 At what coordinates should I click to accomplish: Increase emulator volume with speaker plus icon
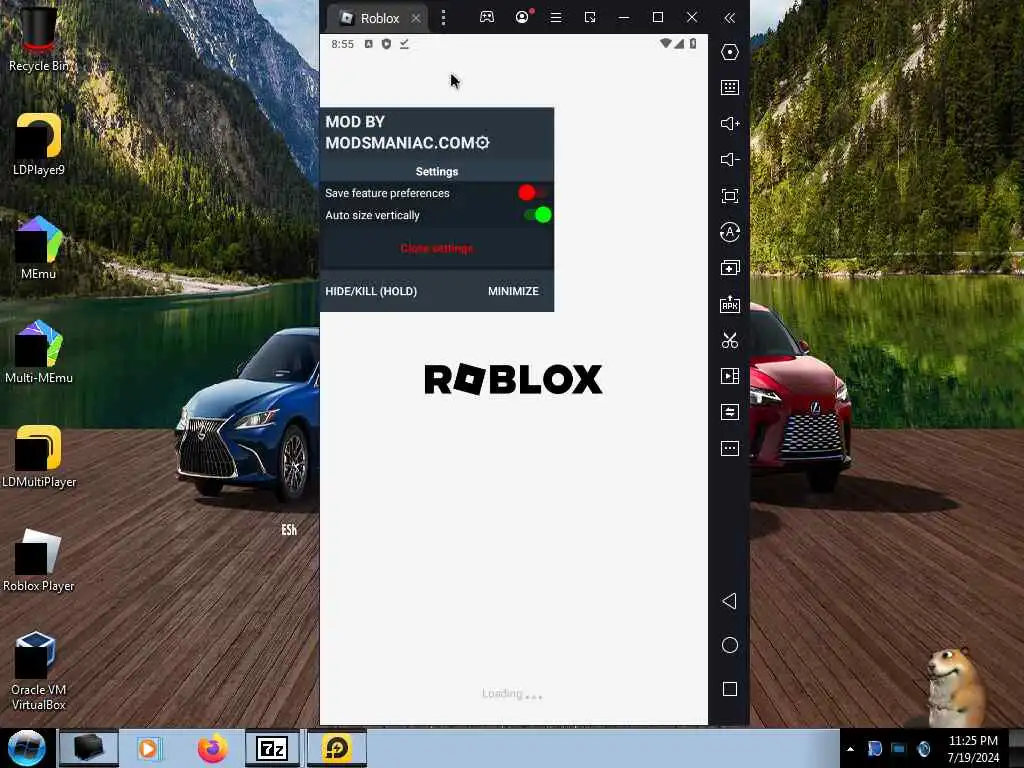coord(729,123)
